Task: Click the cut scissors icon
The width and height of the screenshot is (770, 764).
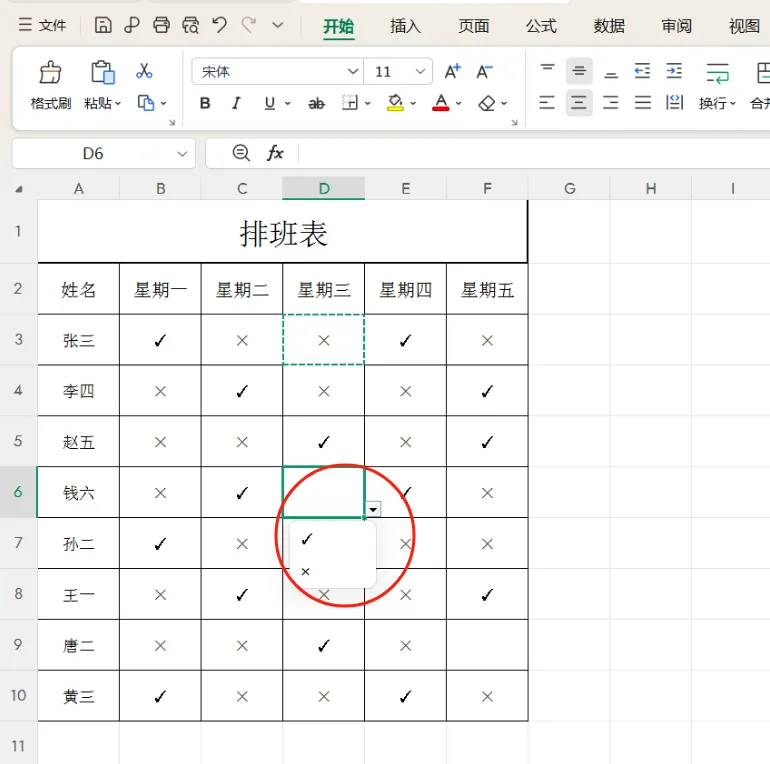Action: pyautogui.click(x=144, y=71)
